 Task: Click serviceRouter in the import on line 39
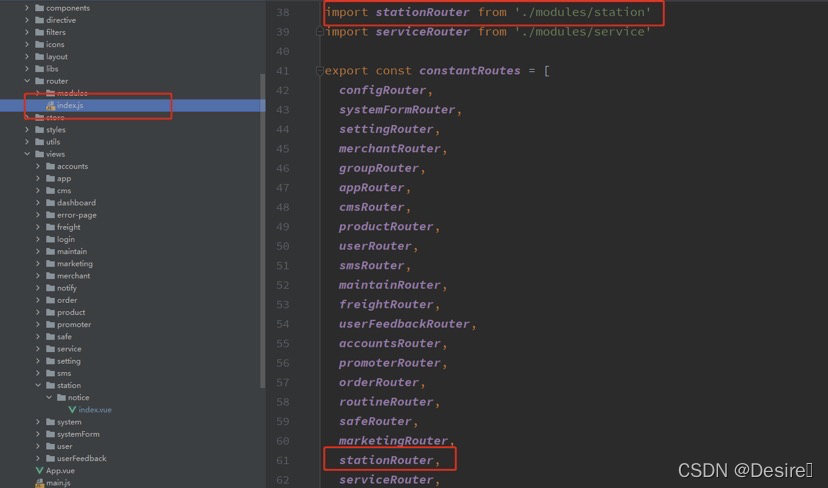422,32
